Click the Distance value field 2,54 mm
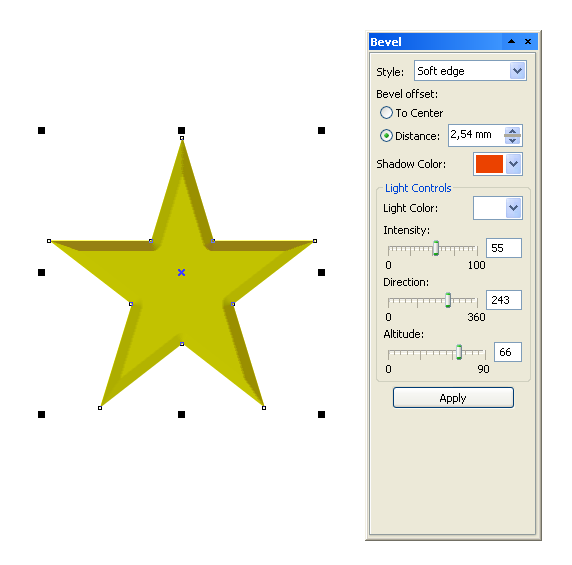 (476, 135)
